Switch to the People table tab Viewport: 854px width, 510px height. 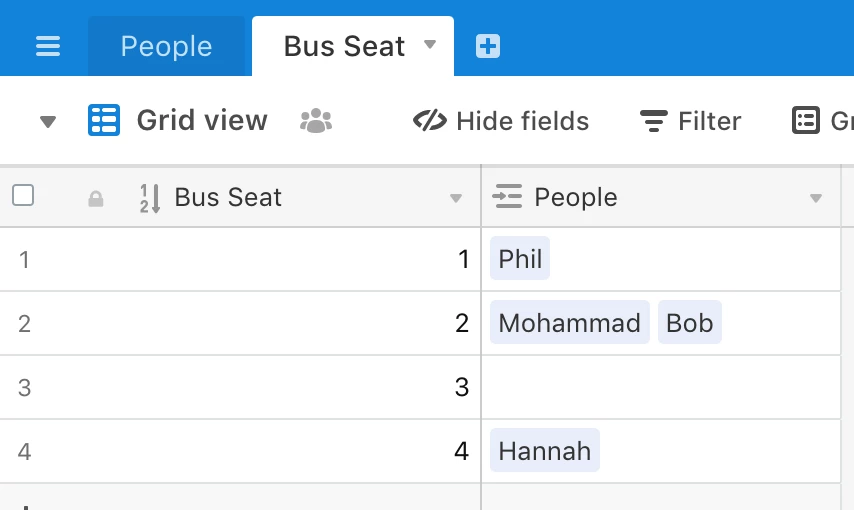pyautogui.click(x=166, y=46)
